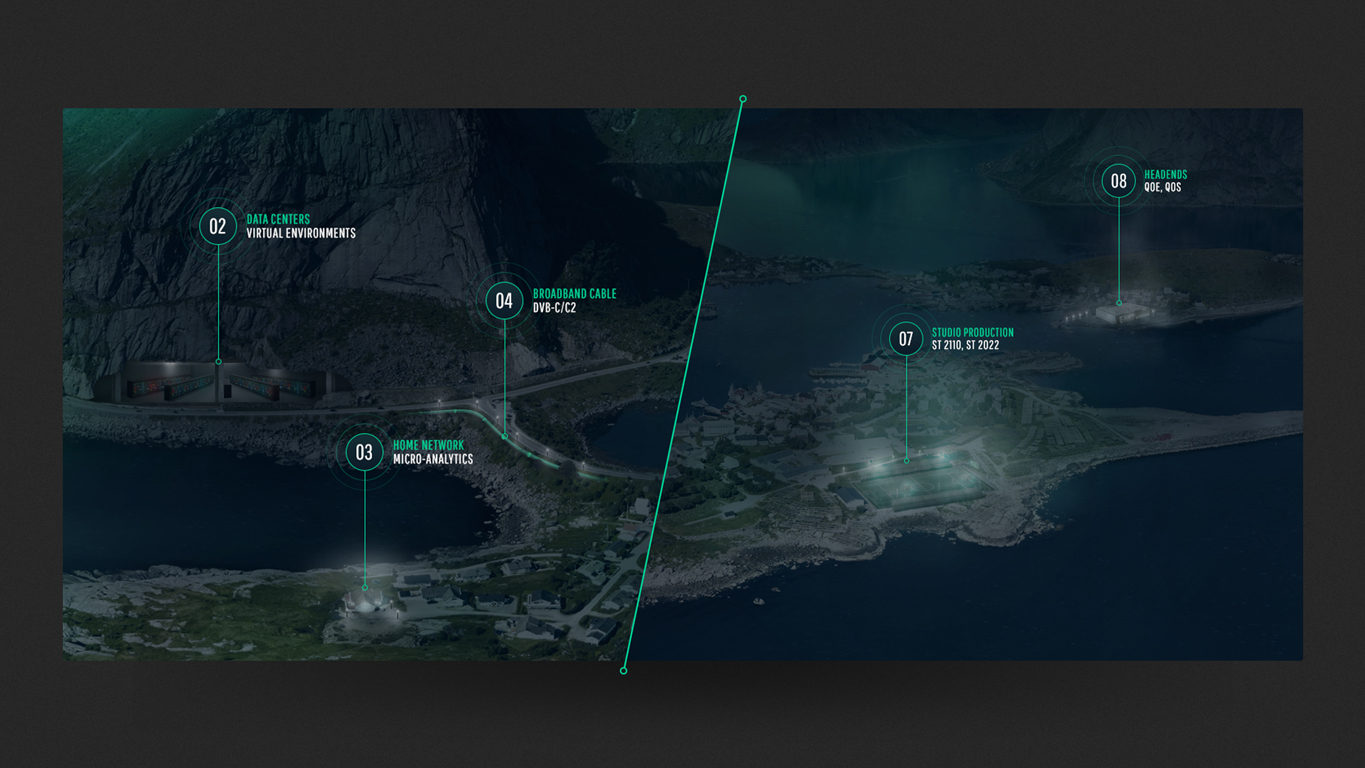This screenshot has width=1365, height=768.
Task: Select the Virtual Environments text
Action: coord(301,233)
